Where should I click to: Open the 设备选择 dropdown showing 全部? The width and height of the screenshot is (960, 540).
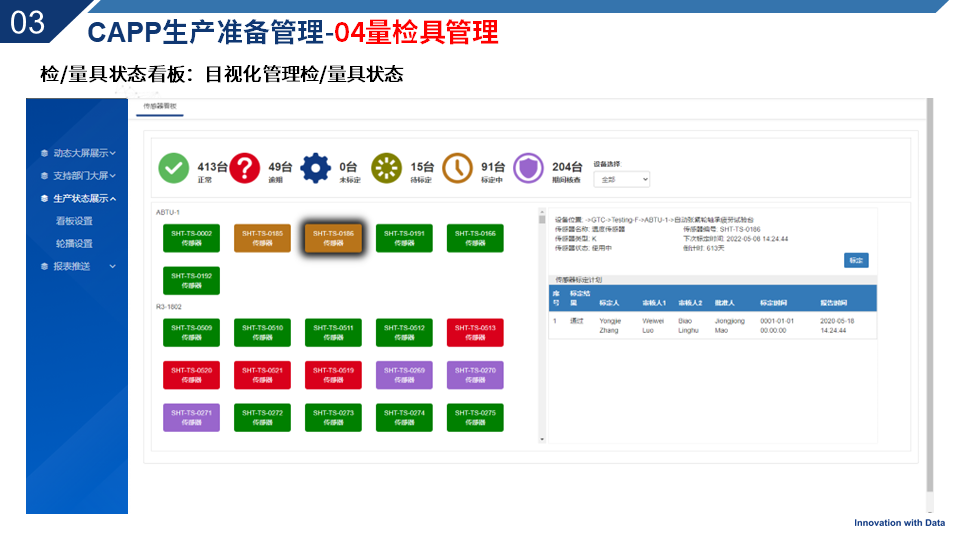coord(622,180)
